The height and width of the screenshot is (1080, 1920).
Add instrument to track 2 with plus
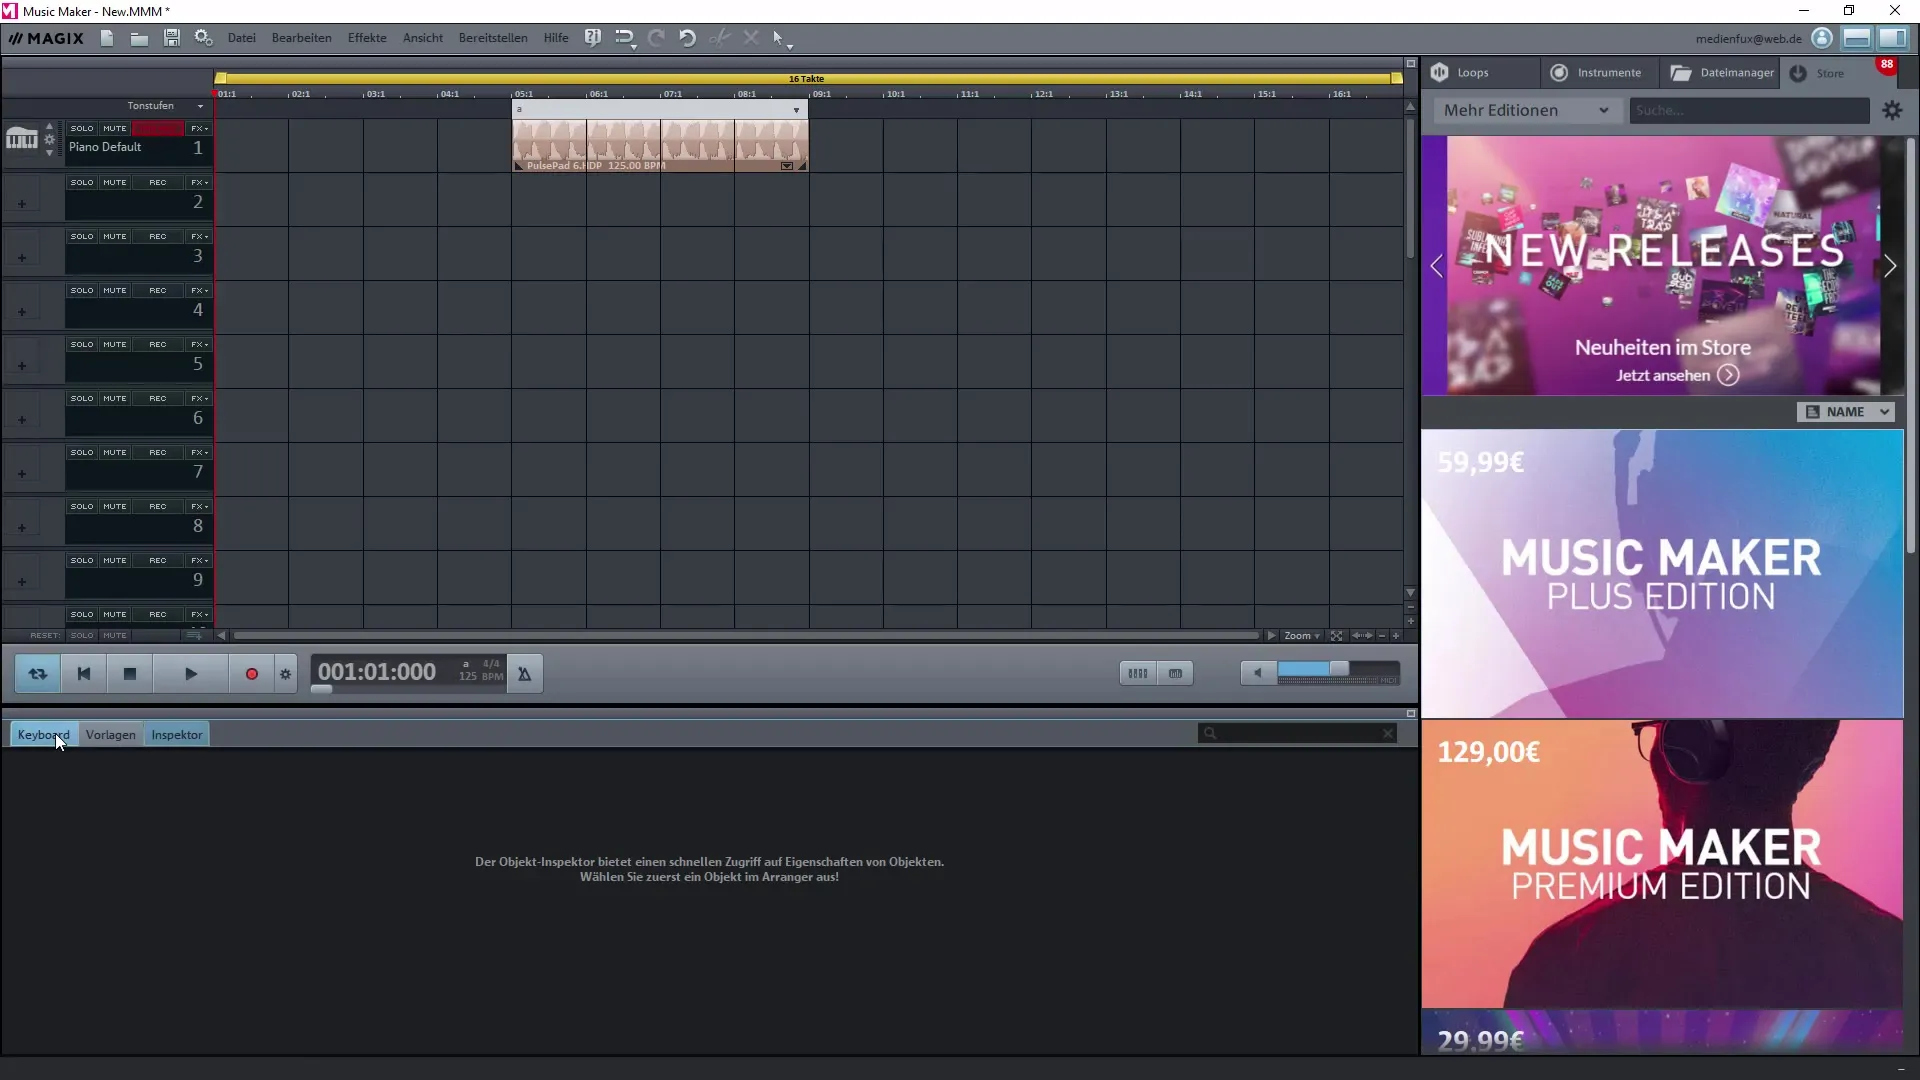pyautogui.click(x=22, y=204)
